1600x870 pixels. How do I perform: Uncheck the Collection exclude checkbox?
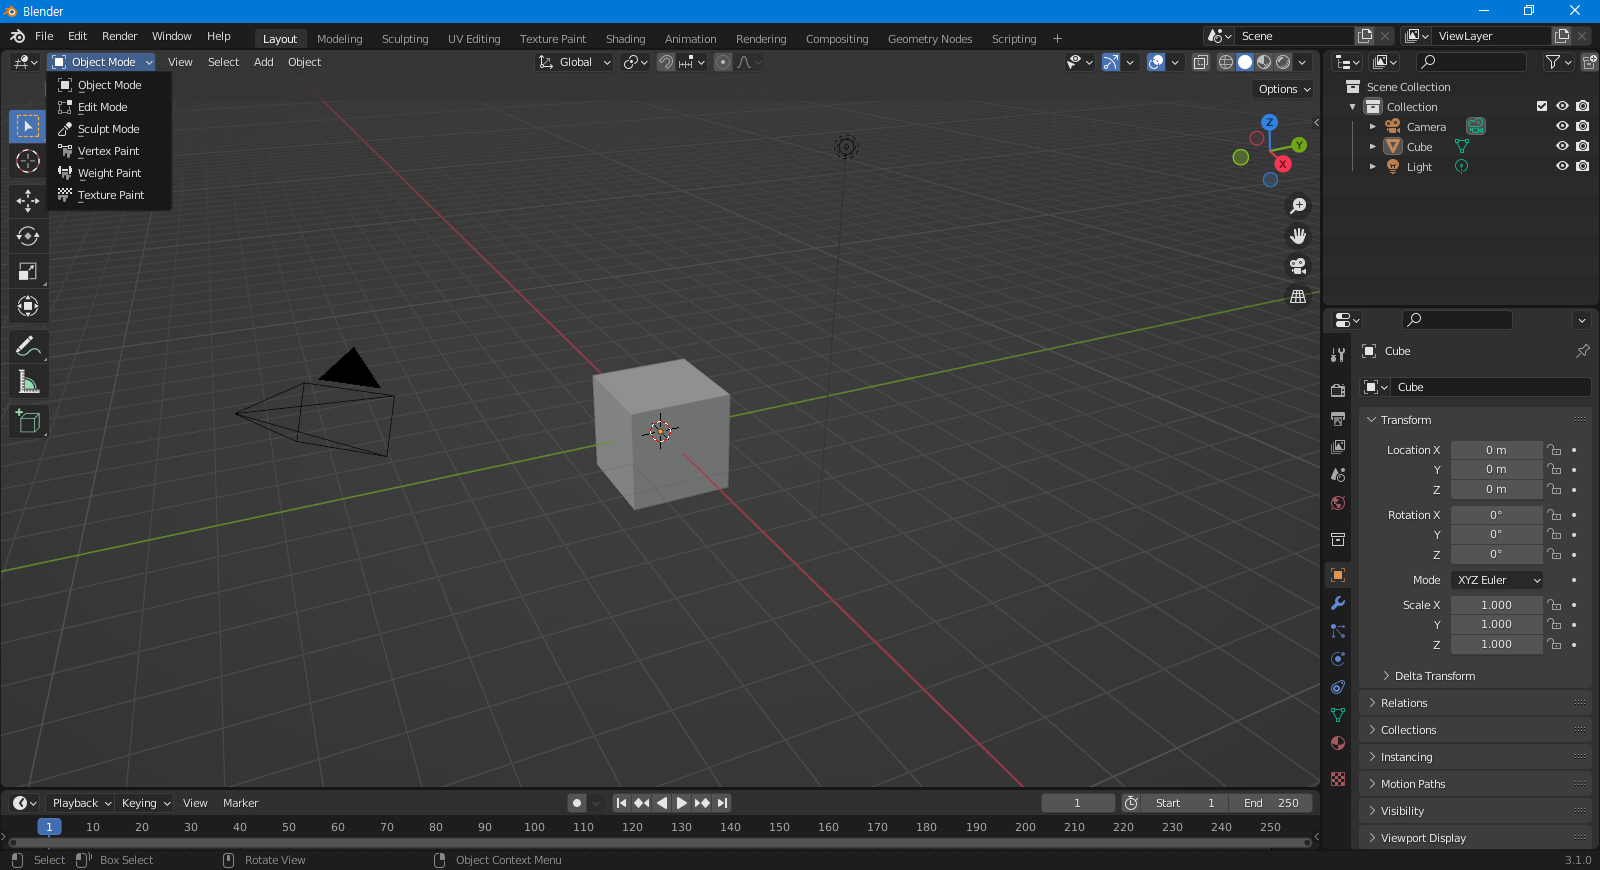1542,106
